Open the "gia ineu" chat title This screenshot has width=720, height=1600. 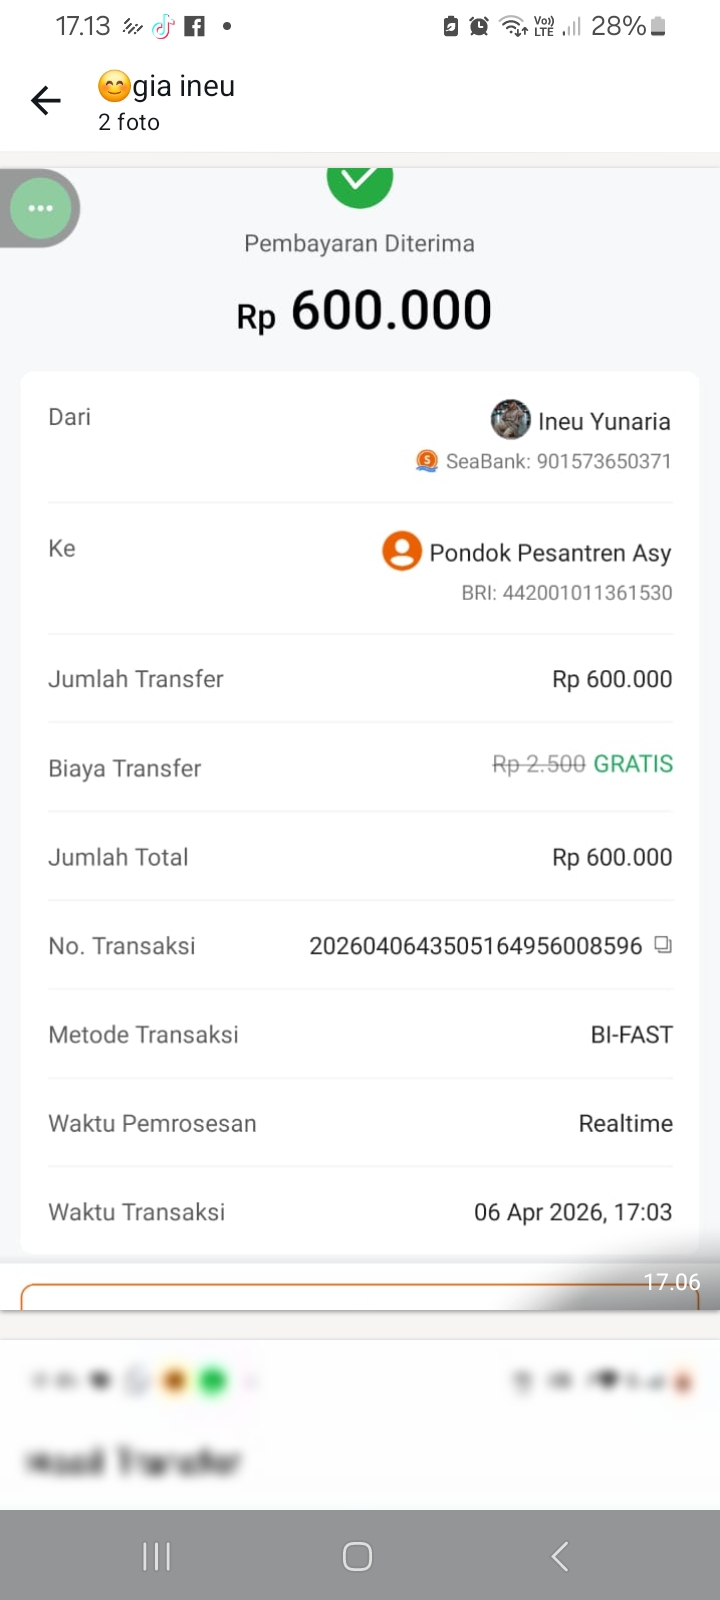click(x=183, y=87)
